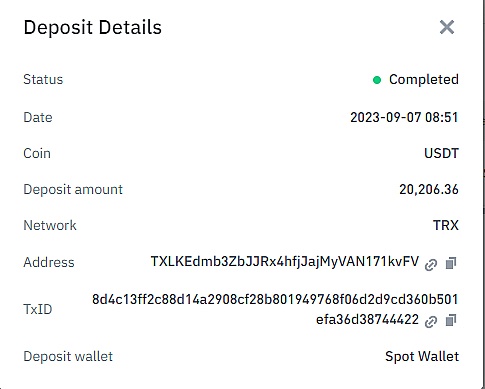The height and width of the screenshot is (389, 485).
Task: Select the Completed status text
Action: [x=424, y=79]
